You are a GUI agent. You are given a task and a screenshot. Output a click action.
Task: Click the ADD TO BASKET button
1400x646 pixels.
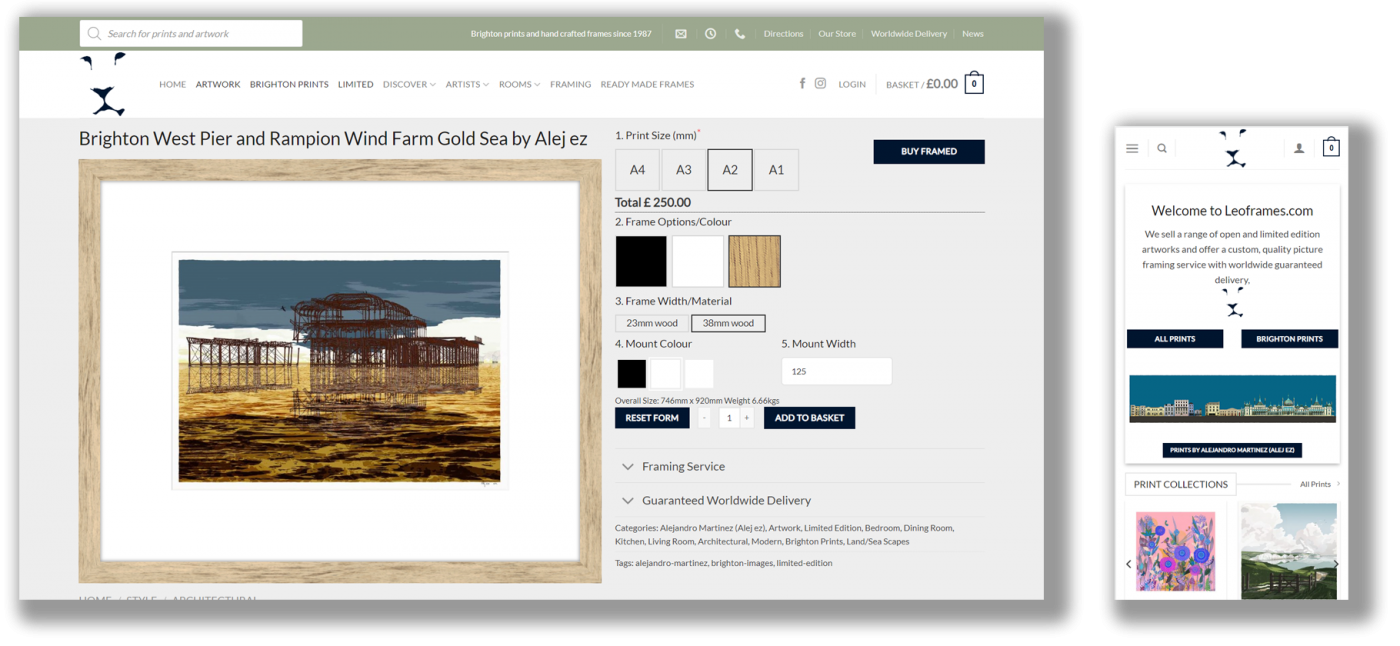[x=809, y=418]
